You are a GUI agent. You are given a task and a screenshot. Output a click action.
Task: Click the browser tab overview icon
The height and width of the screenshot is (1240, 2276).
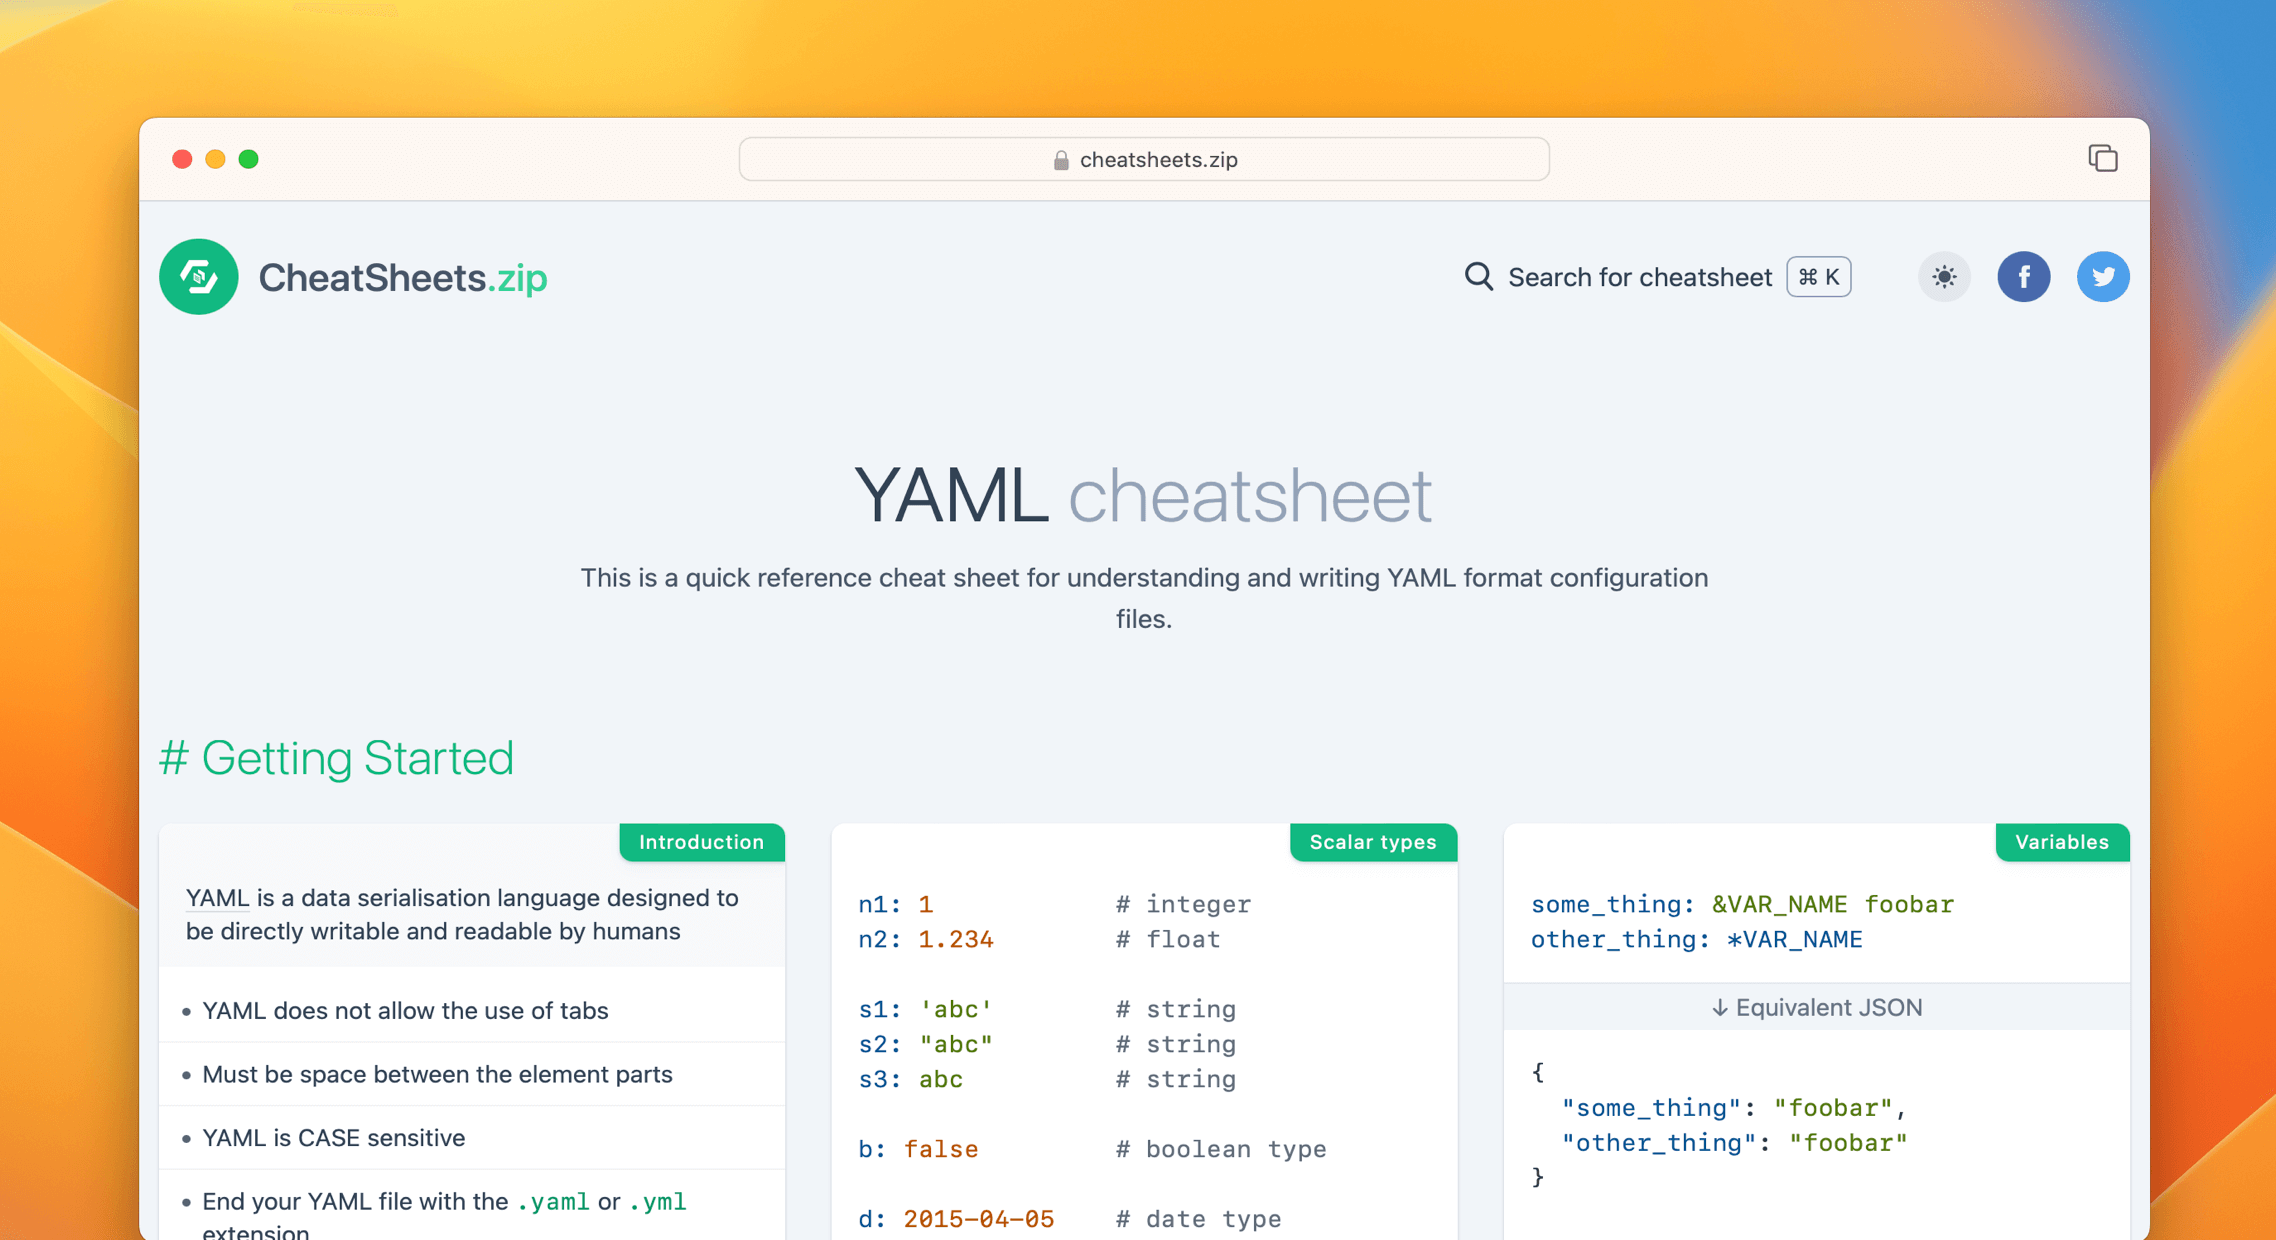click(2102, 158)
